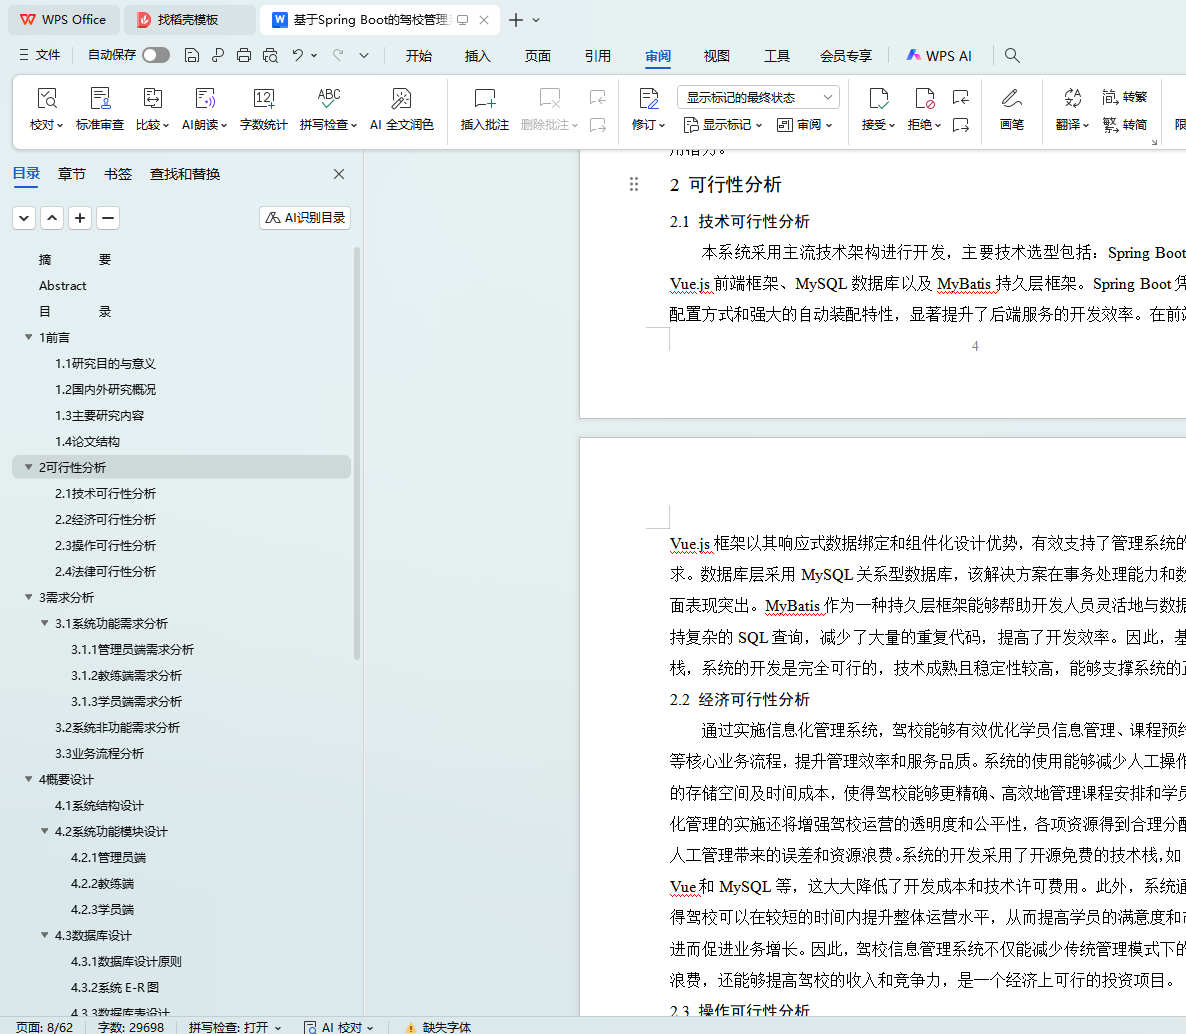Viewport: 1186px width, 1034px height.
Task: Open the show markup (显示标记) dropdown
Action: [x=723, y=125]
